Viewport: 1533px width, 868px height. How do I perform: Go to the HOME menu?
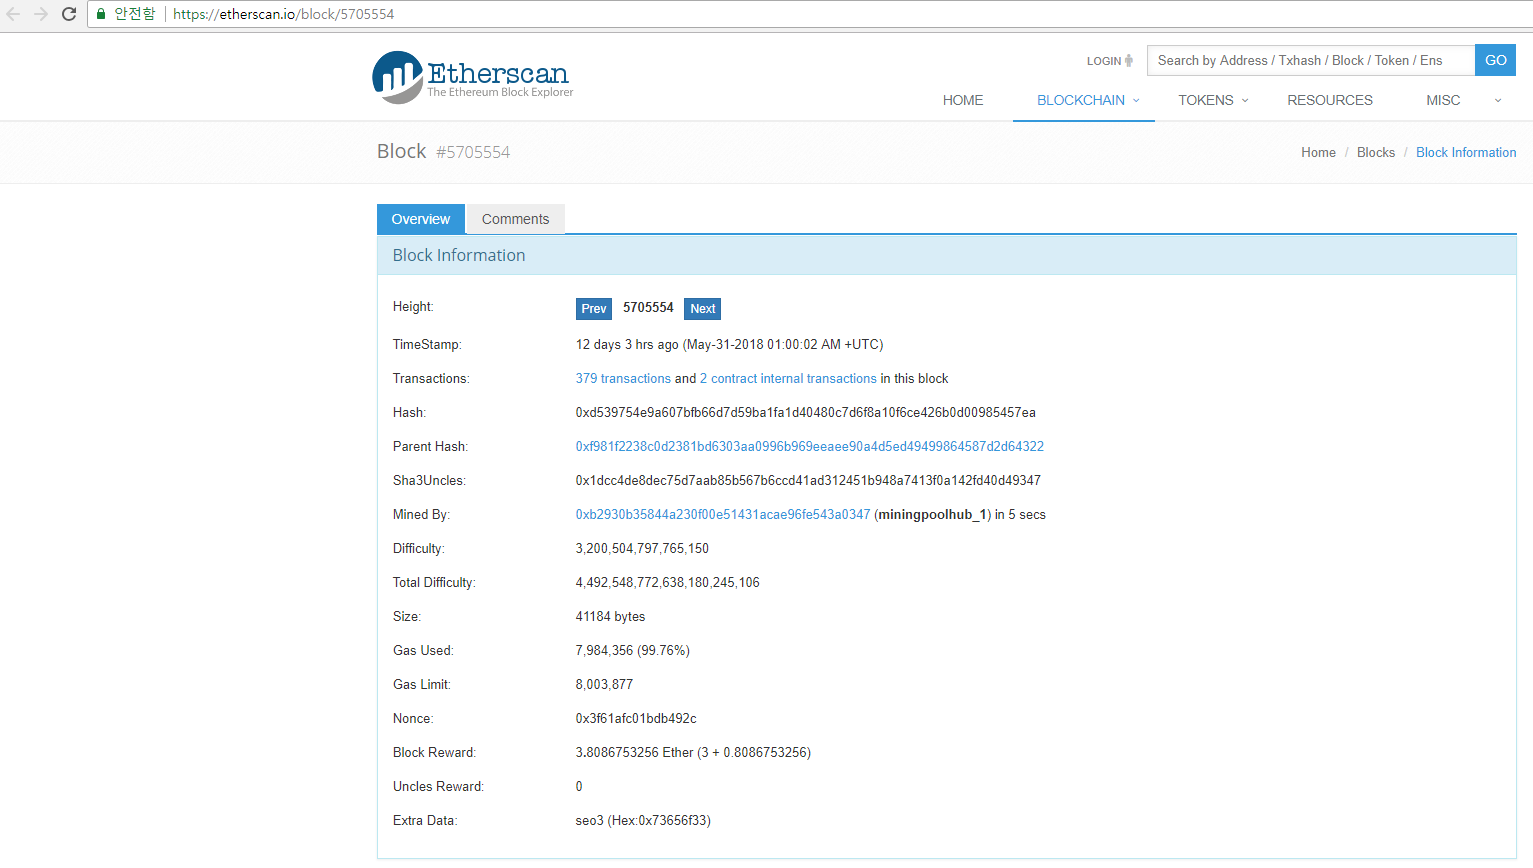(x=963, y=100)
